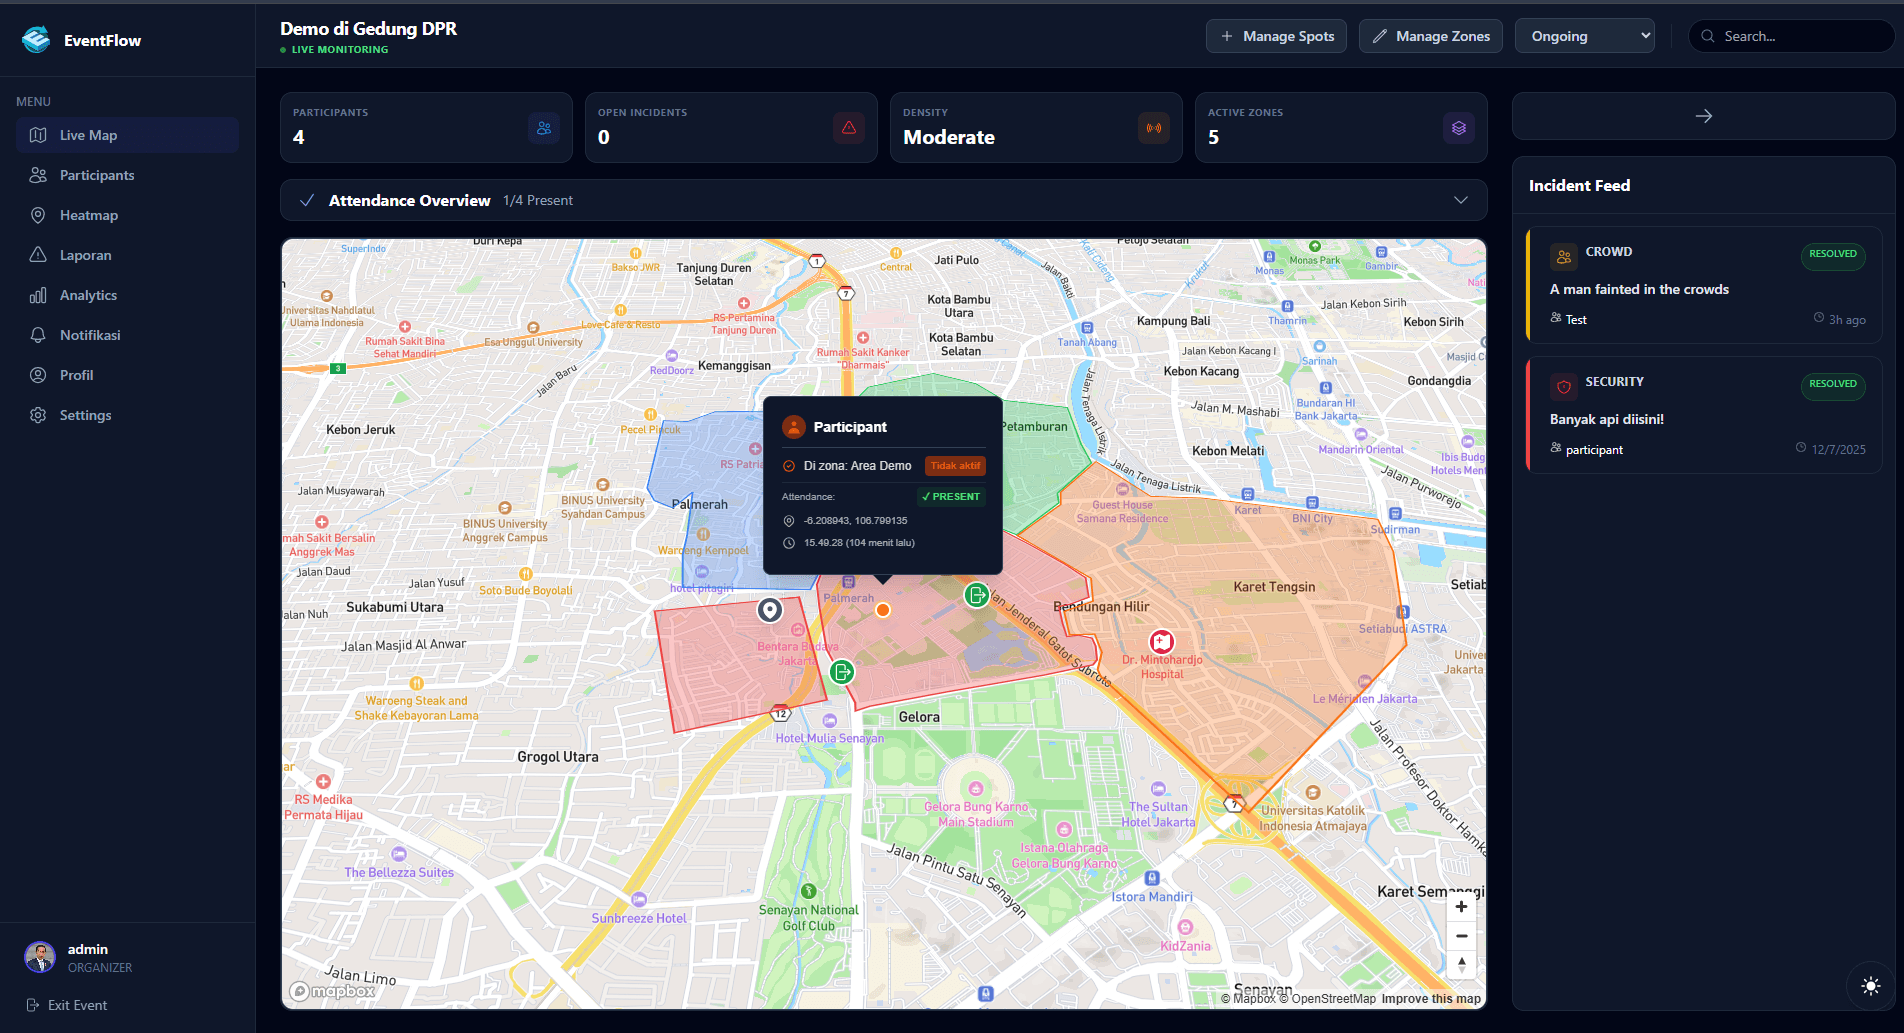This screenshot has width=1904, height=1033.
Task: Click the Manage Spots button
Action: pos(1276,35)
